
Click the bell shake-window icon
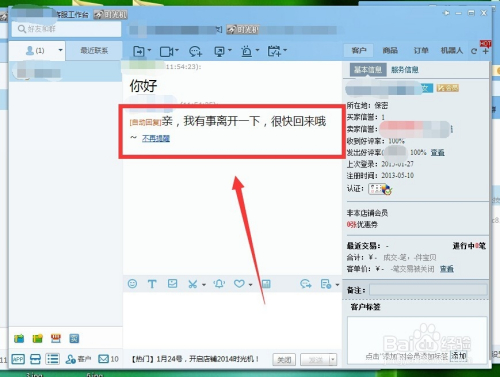click(219, 284)
